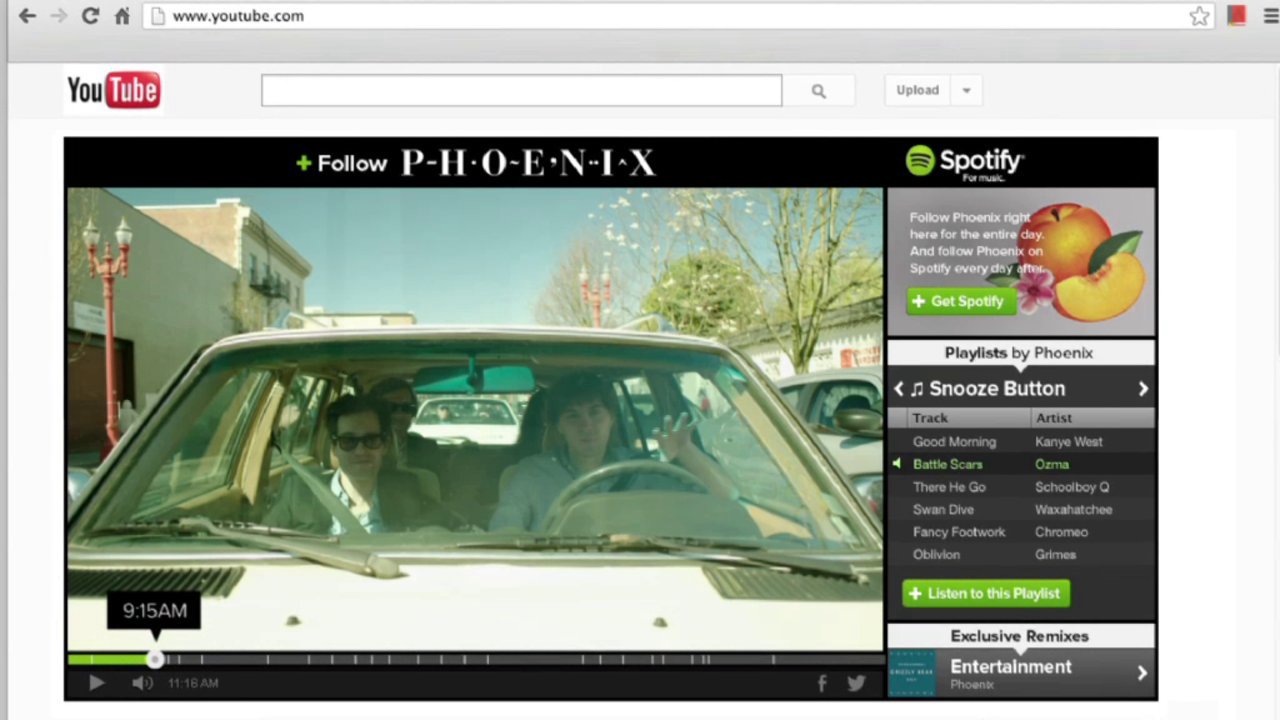Click the Playlists by Phoenix heading
This screenshot has height=720, width=1280.
(x=1019, y=353)
